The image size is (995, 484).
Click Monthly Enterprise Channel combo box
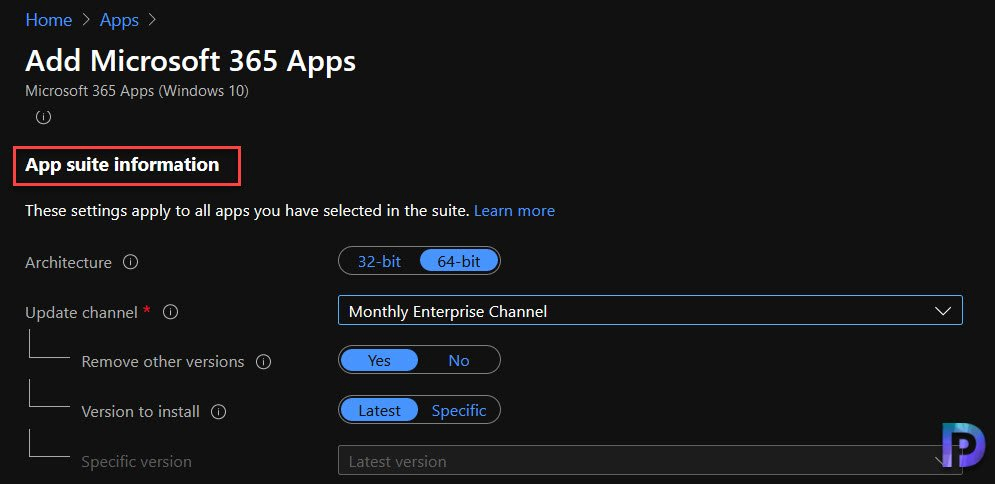click(x=650, y=311)
